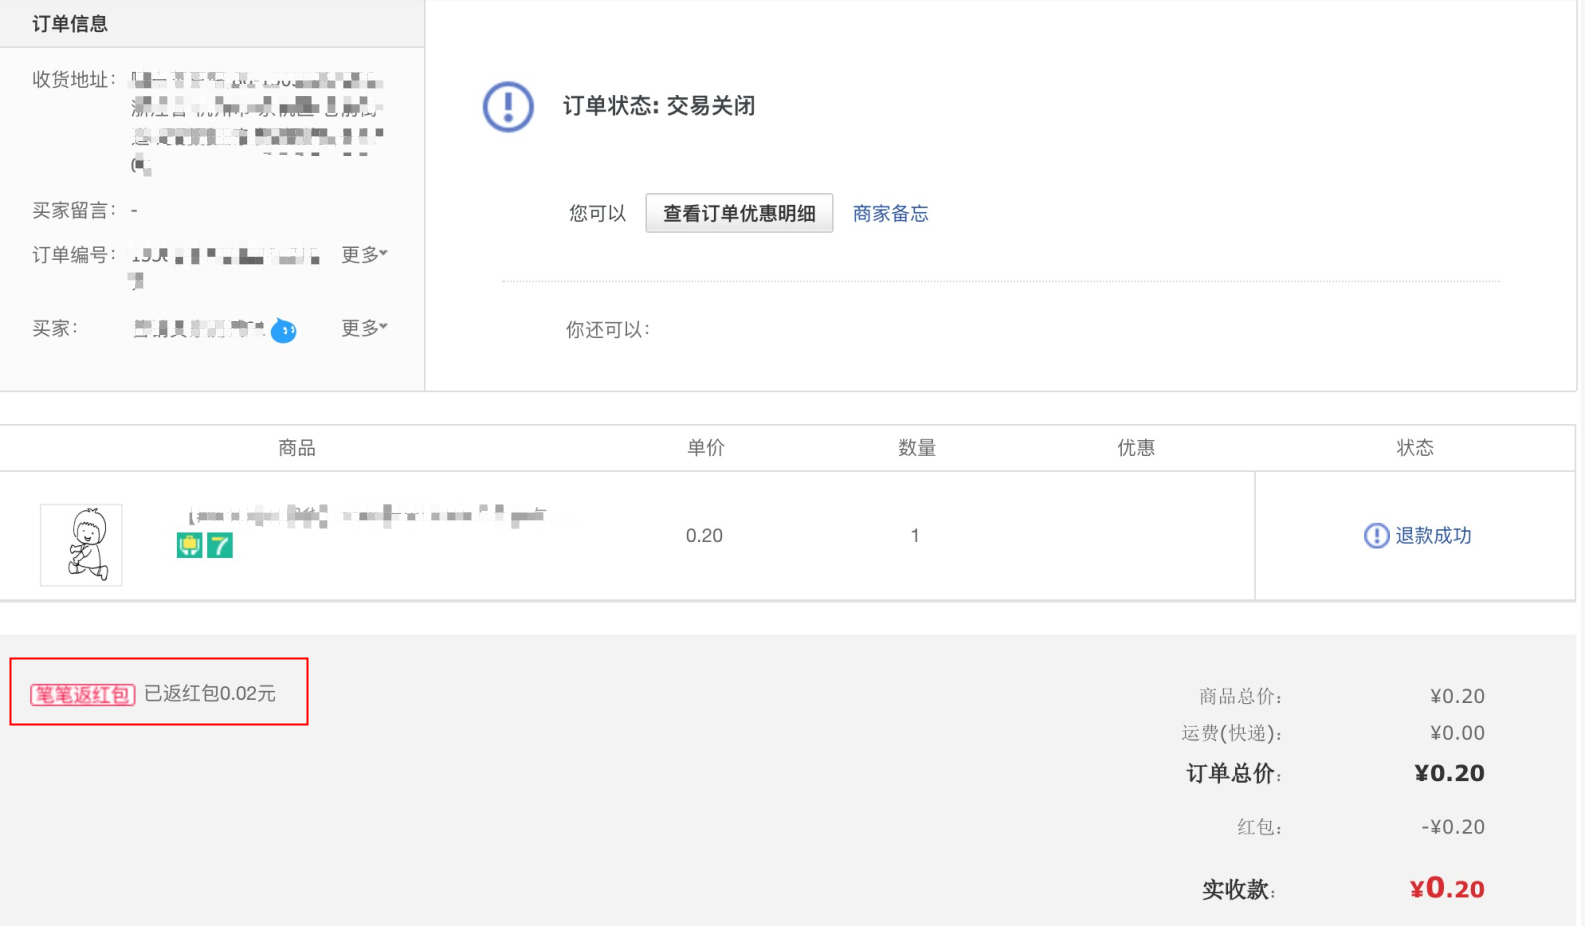Click the quantity 1 cell

click(915, 536)
